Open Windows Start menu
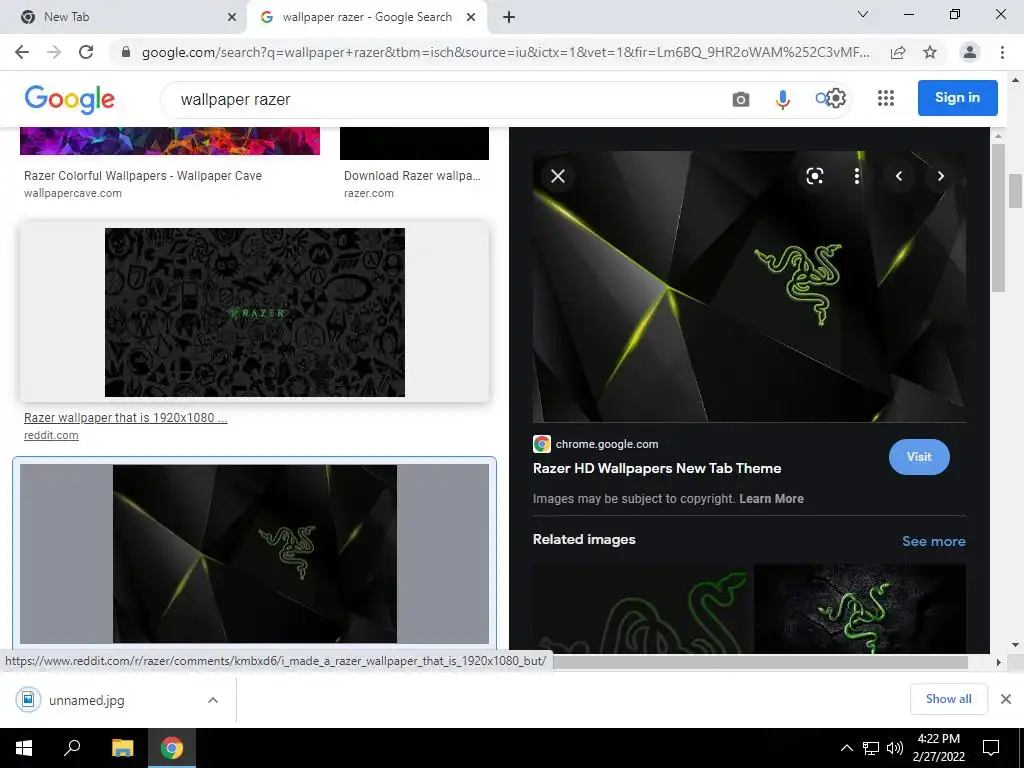This screenshot has height=768, width=1024. tap(24, 748)
